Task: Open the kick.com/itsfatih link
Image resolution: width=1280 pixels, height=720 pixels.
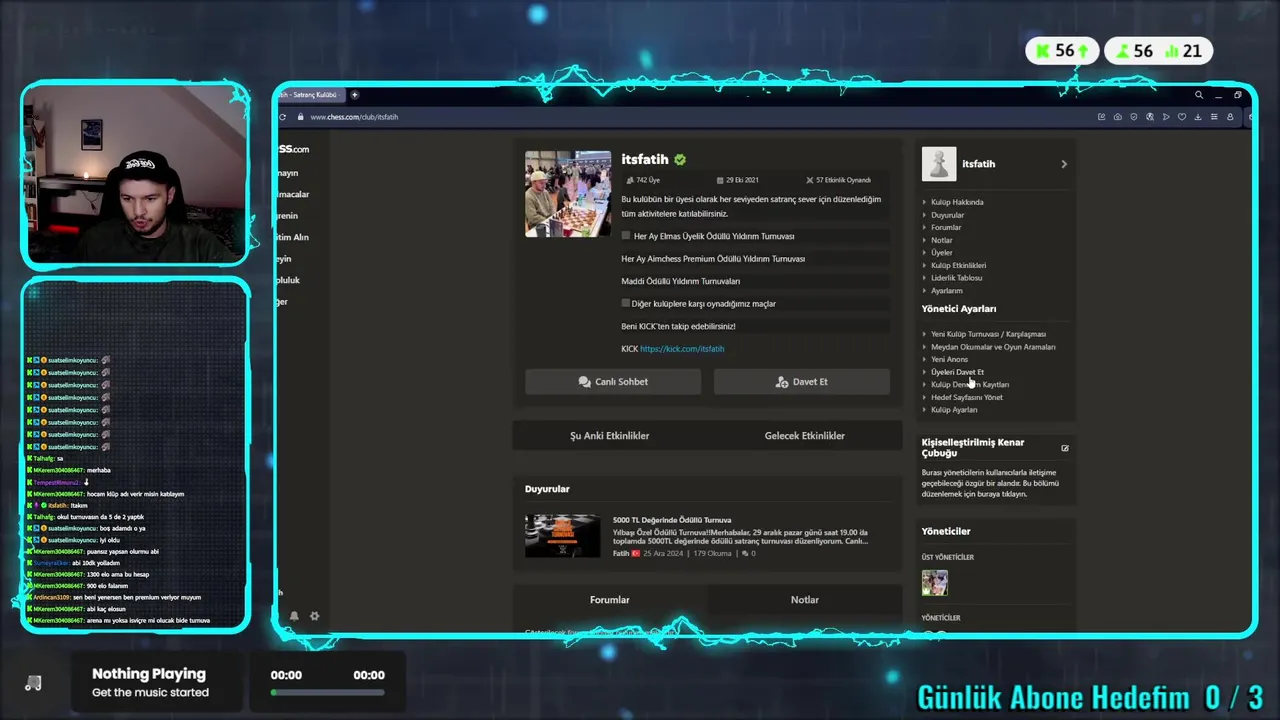Action: (682, 349)
